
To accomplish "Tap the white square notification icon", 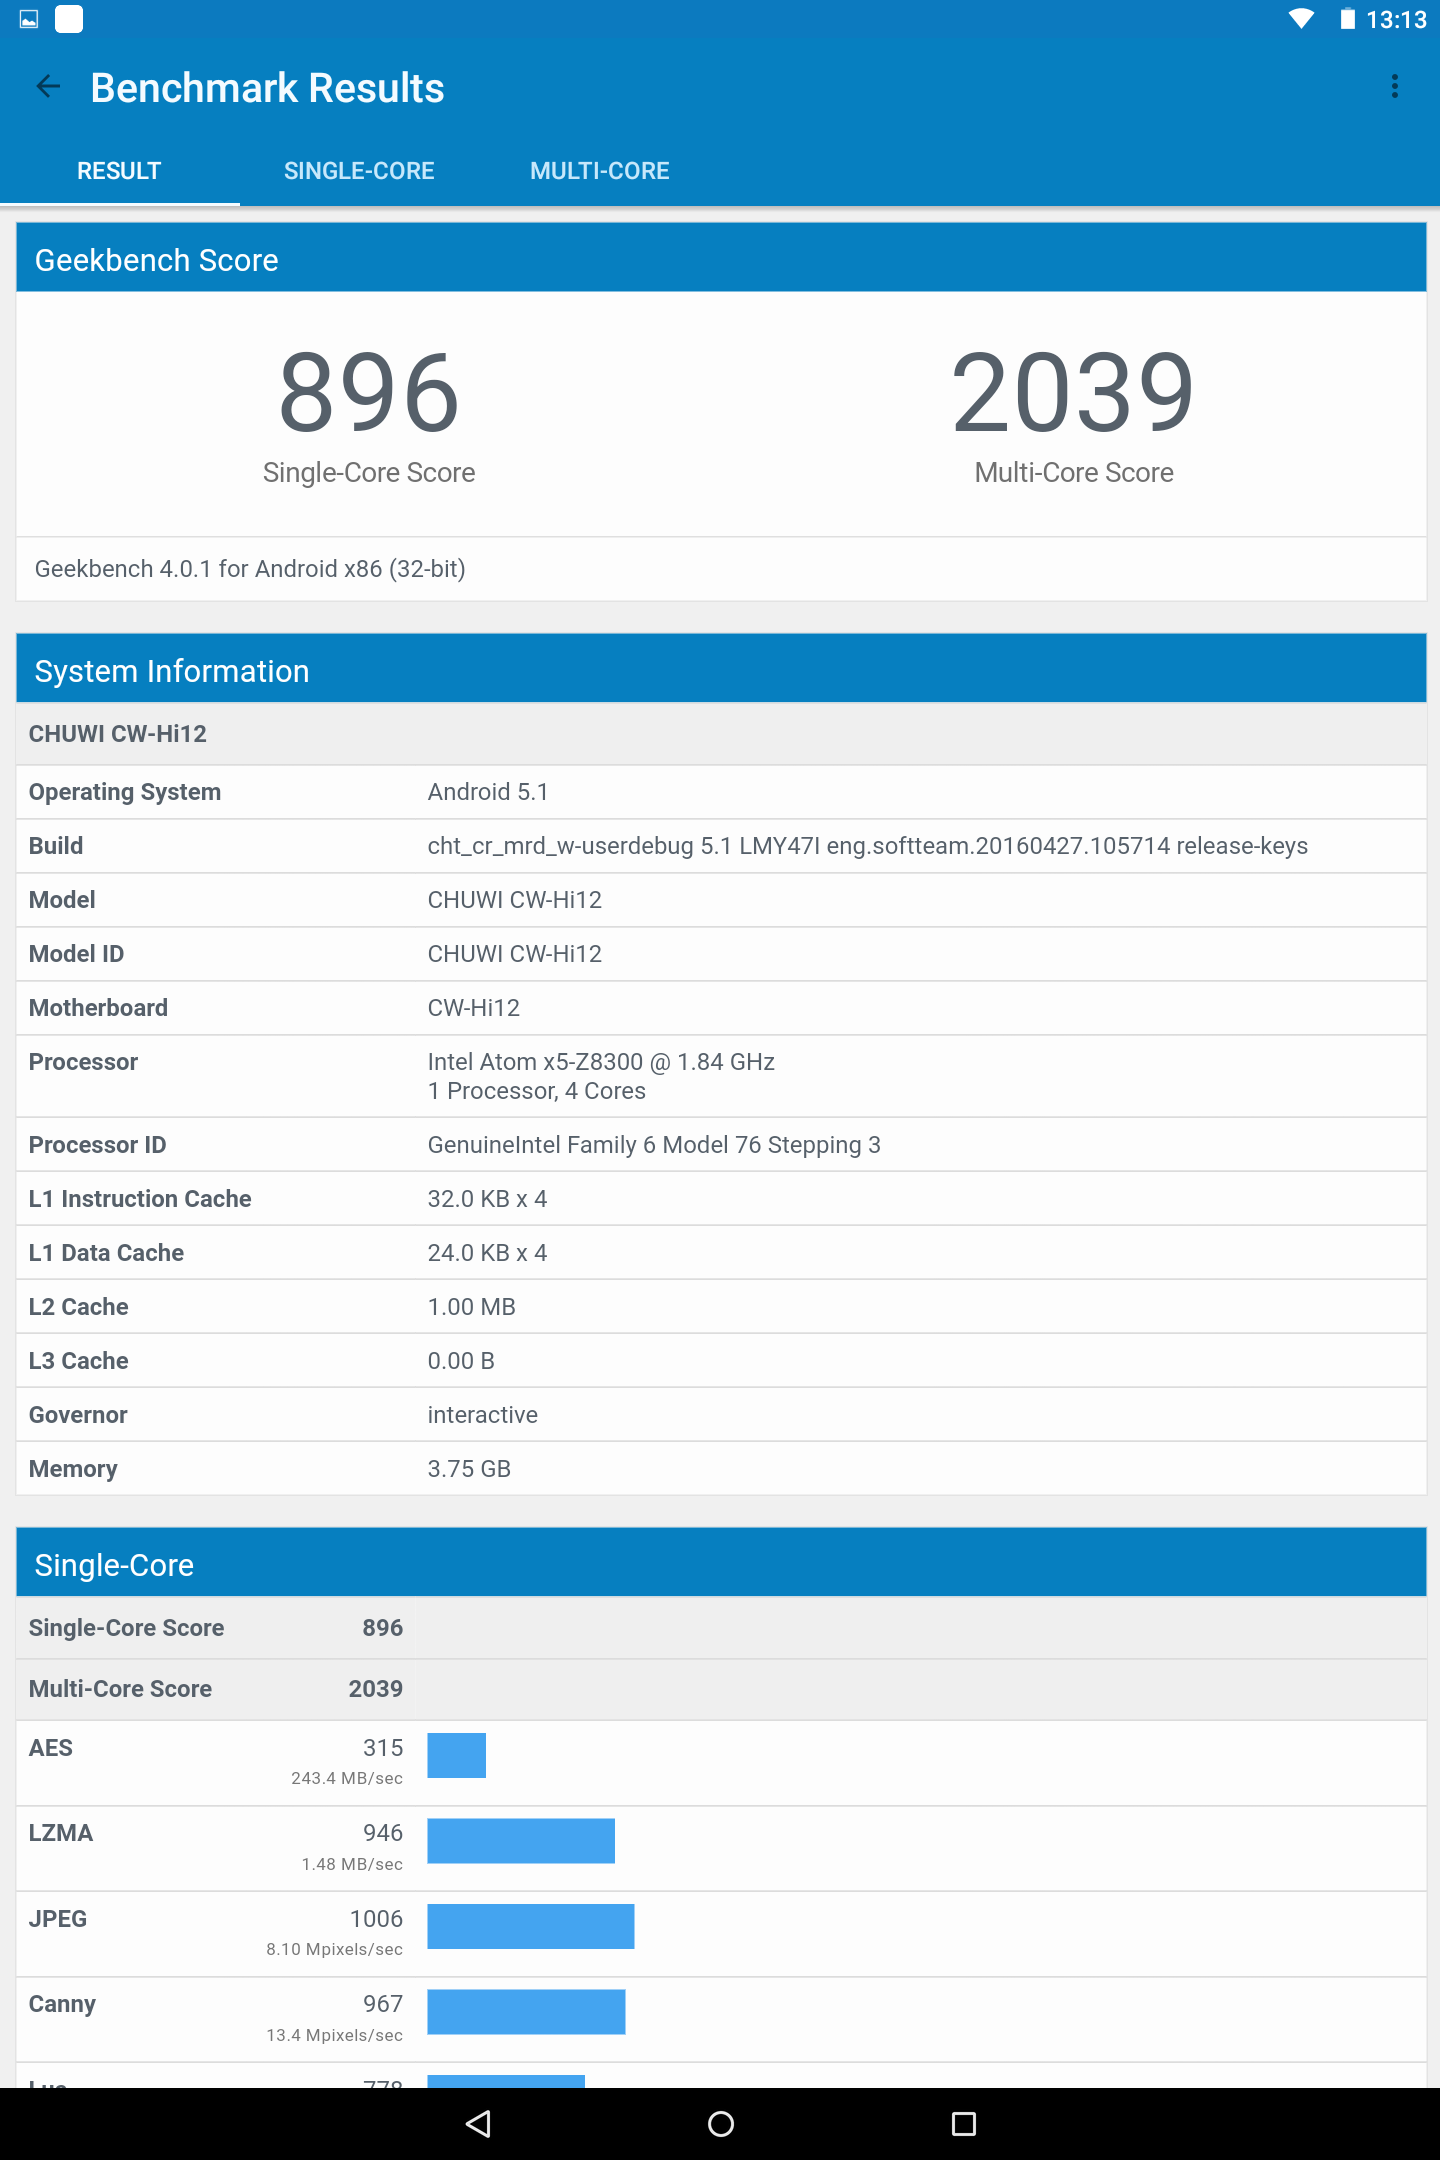I will coord(69,19).
